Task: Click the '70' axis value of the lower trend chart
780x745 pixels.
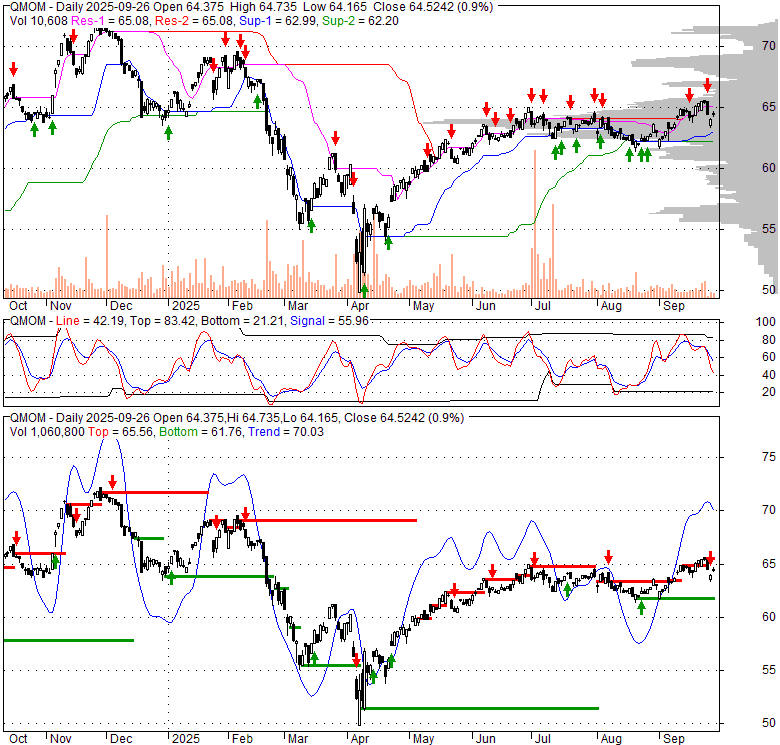Action: point(769,510)
